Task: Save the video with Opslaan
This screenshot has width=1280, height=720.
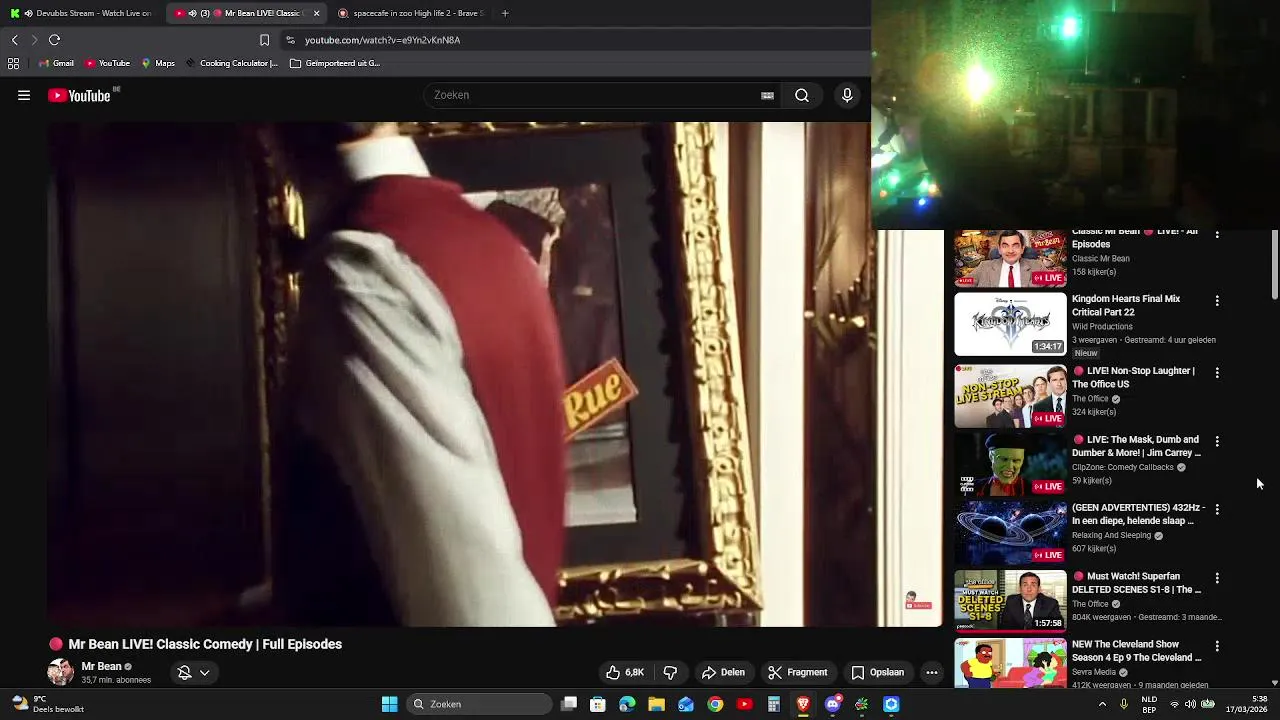Action: click(x=878, y=672)
